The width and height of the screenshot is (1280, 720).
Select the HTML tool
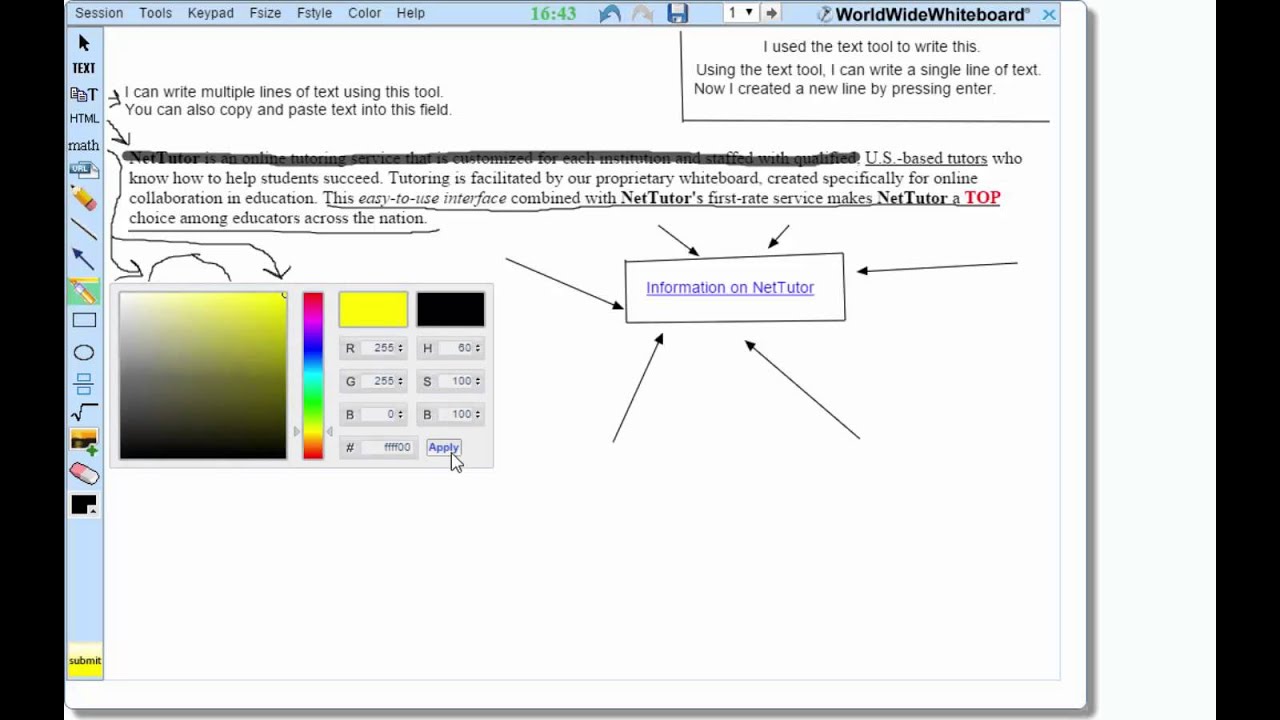click(x=84, y=118)
